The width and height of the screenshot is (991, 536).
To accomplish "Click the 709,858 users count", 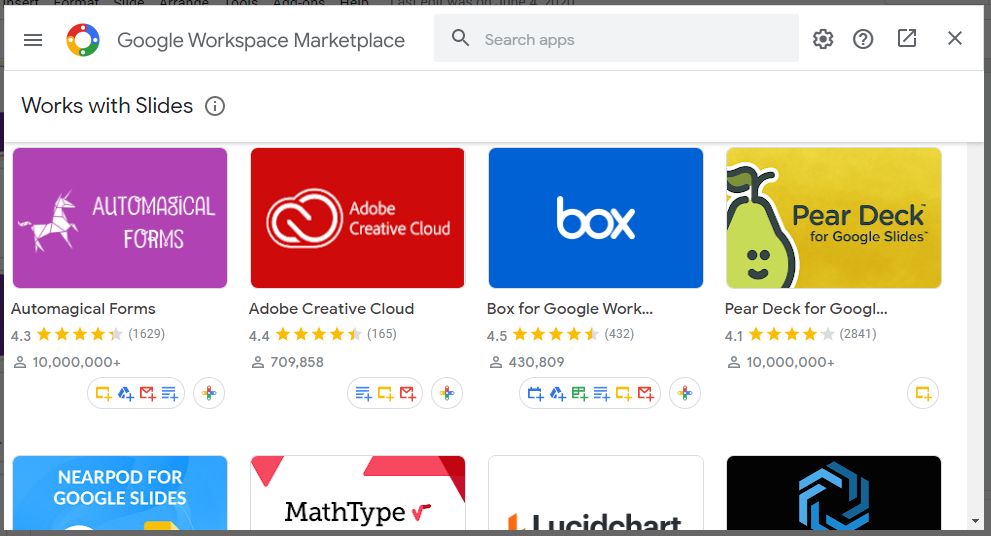I will pos(297,362).
